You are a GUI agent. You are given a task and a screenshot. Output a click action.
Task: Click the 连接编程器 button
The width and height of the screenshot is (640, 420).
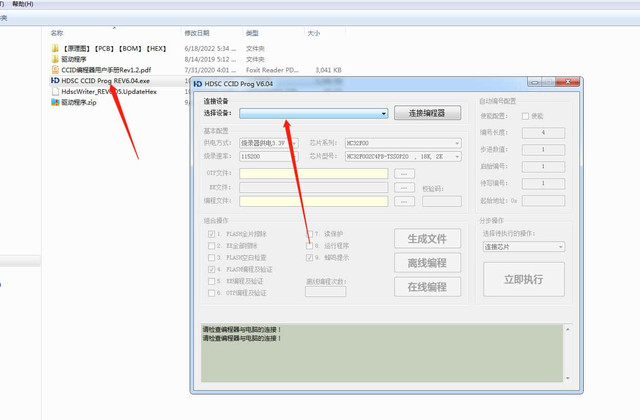click(427, 113)
